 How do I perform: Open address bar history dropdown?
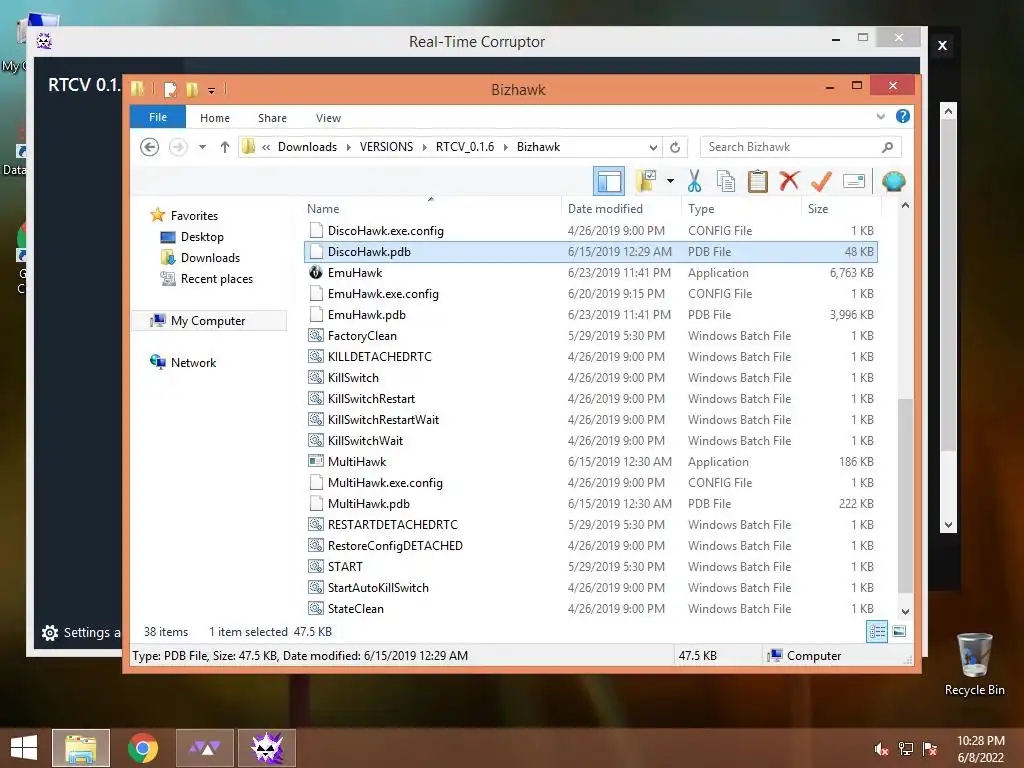[653, 147]
